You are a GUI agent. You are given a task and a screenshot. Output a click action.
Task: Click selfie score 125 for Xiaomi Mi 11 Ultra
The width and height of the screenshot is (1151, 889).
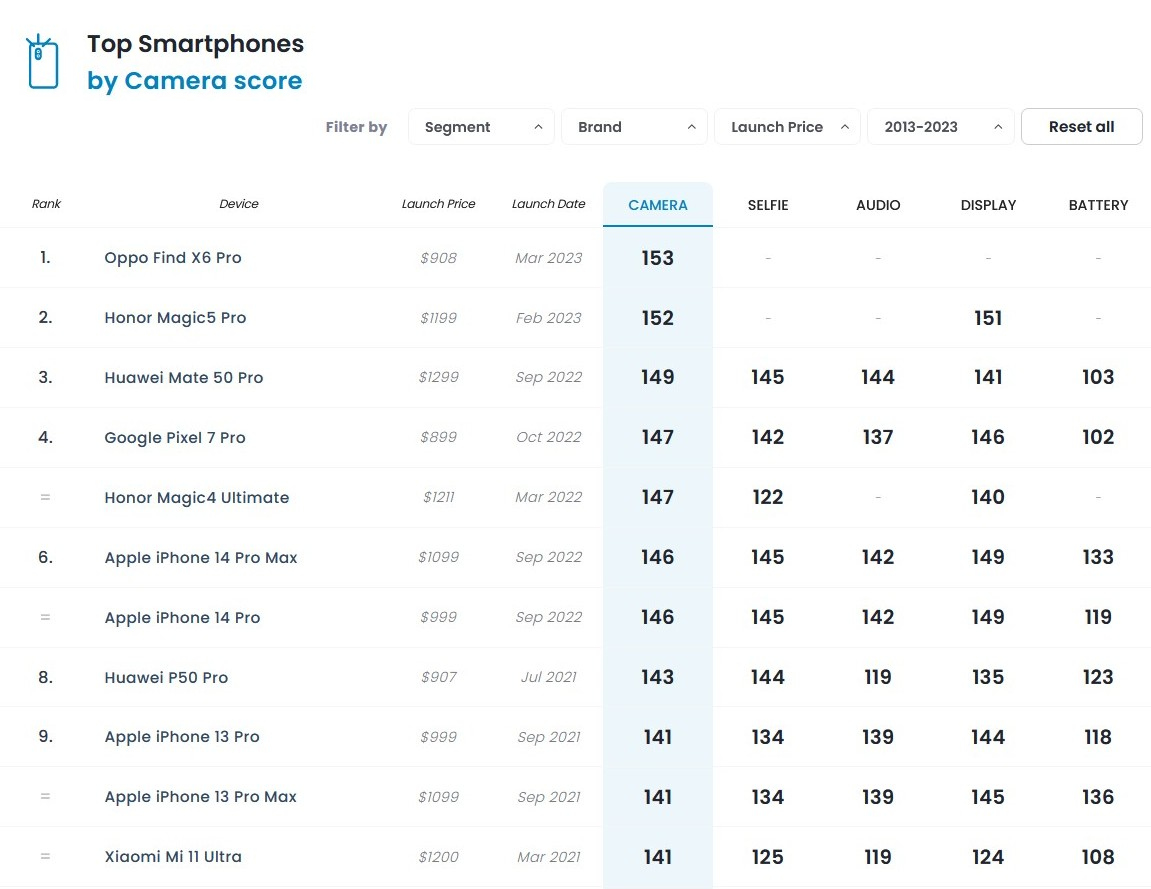pyautogui.click(x=768, y=857)
